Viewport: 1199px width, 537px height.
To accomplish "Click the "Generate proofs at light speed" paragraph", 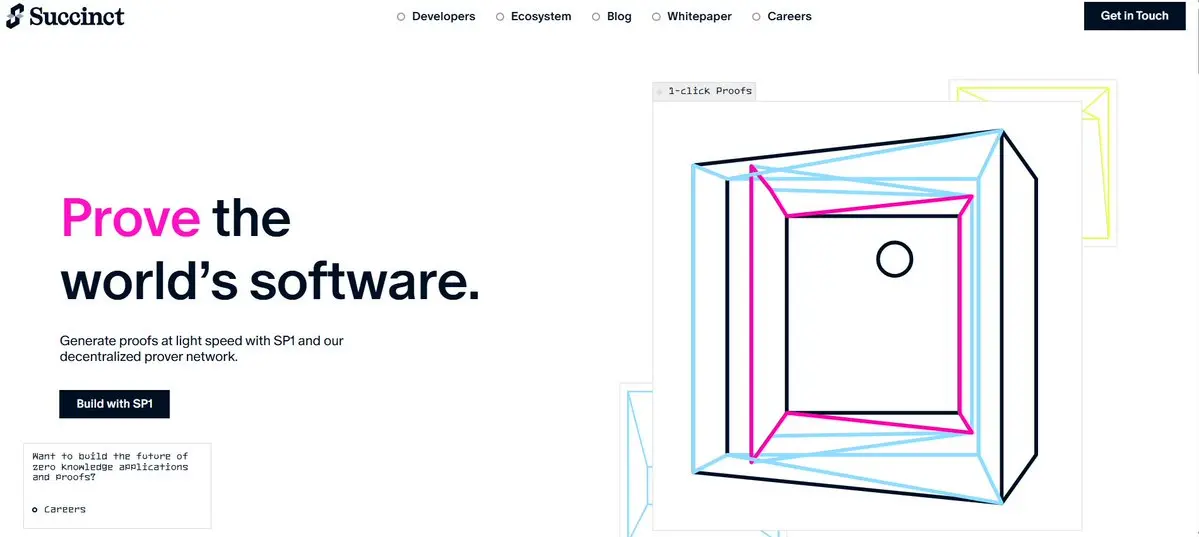I will [202, 348].
